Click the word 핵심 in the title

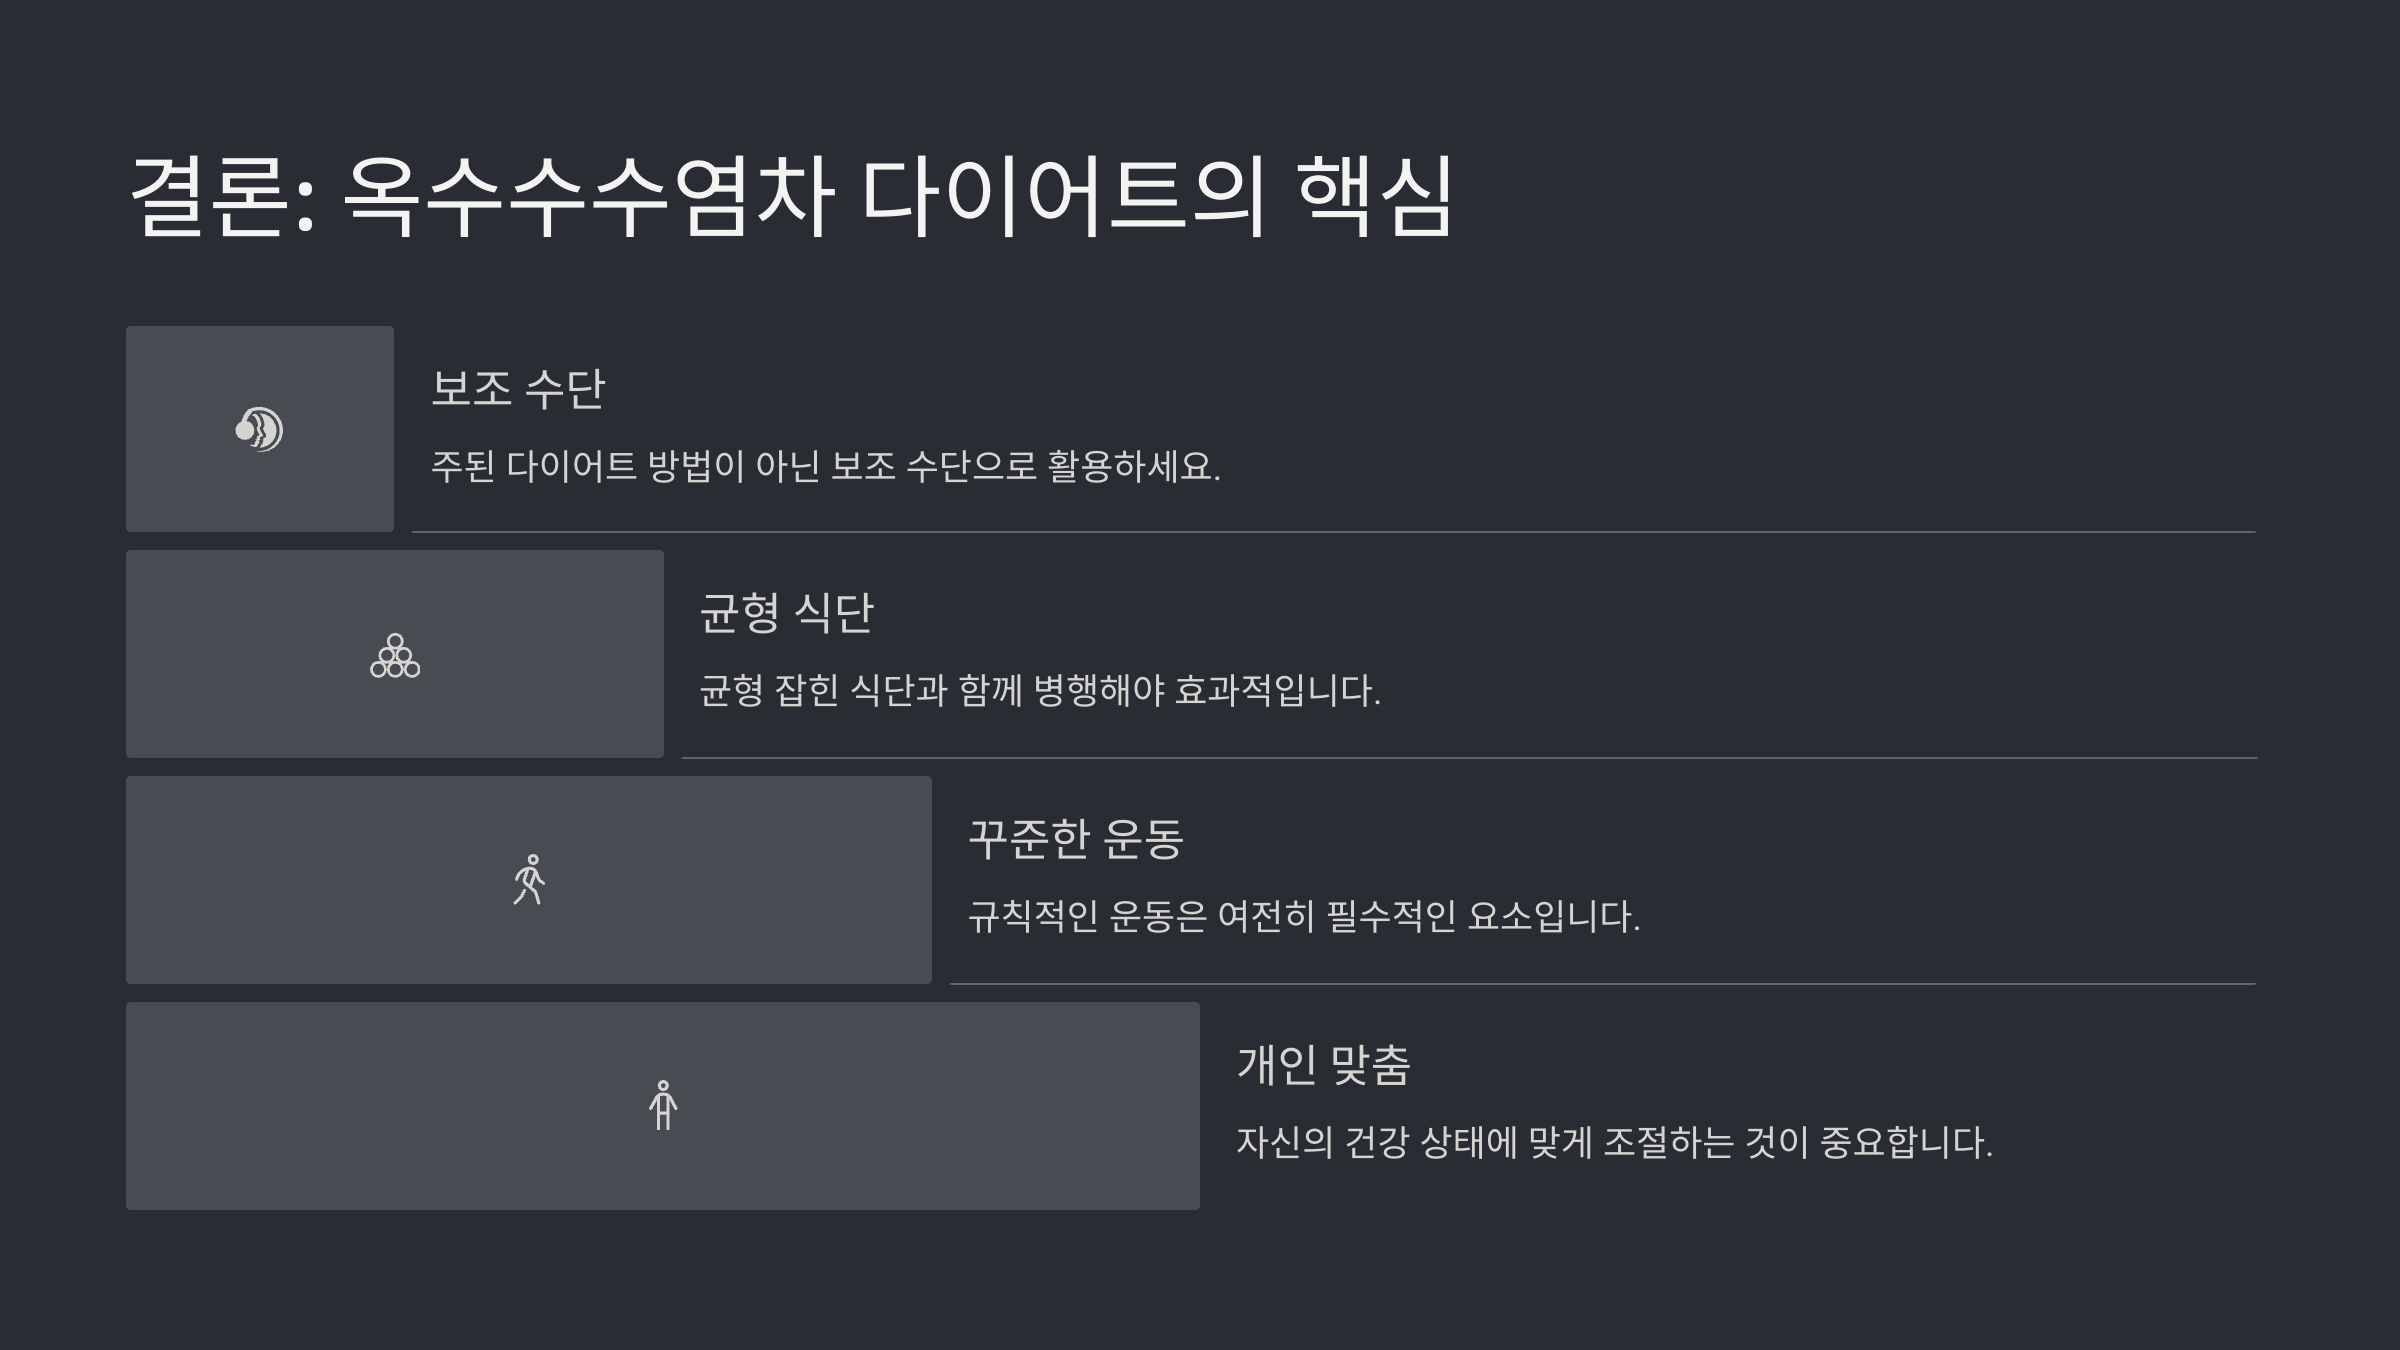click(1375, 196)
